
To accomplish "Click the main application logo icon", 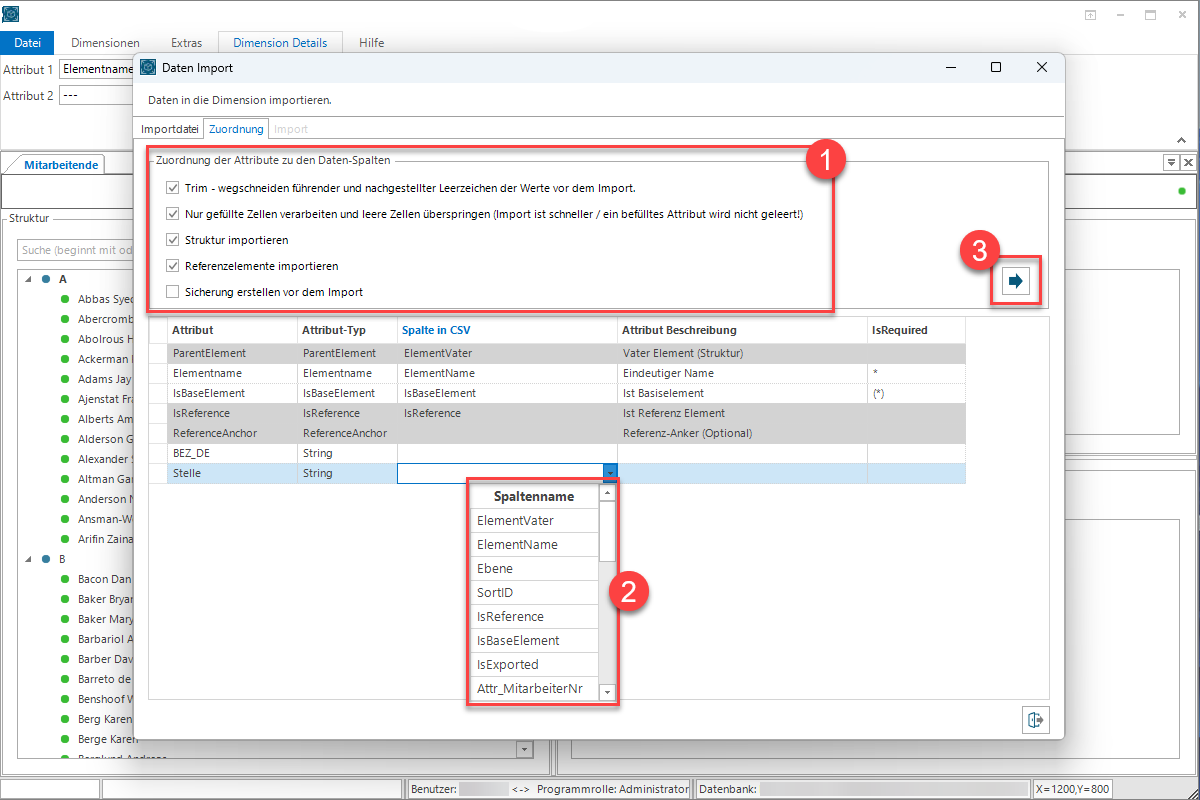I will point(12,14).
